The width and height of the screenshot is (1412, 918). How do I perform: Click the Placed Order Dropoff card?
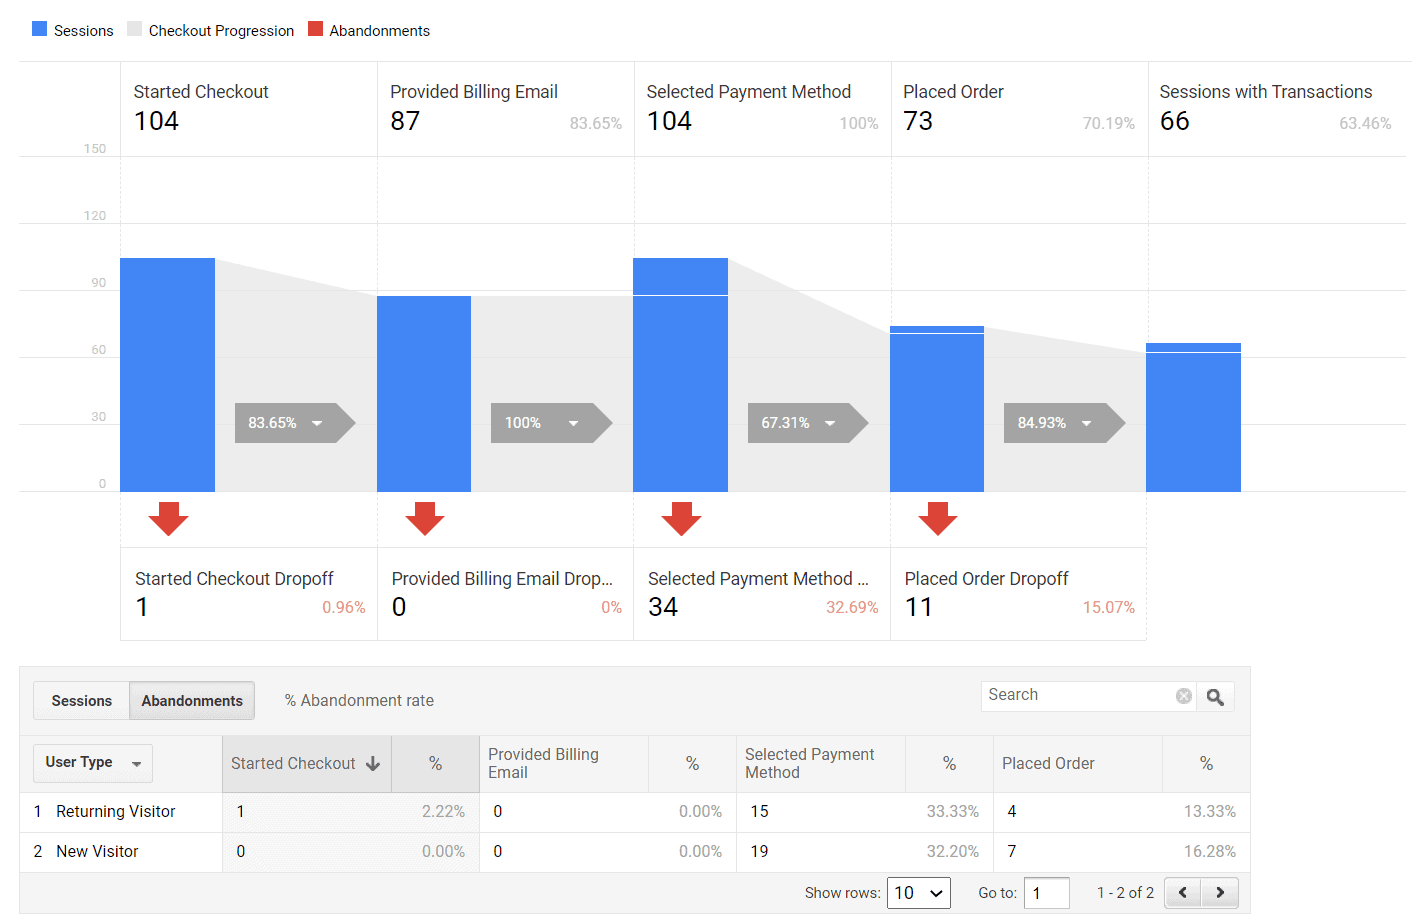(x=1018, y=594)
